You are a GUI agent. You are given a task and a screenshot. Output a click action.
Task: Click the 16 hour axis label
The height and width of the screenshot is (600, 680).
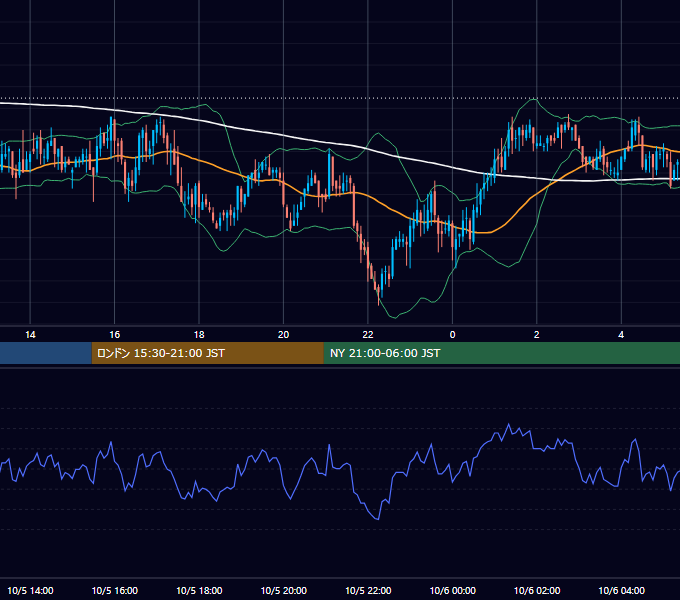pyautogui.click(x=114, y=334)
